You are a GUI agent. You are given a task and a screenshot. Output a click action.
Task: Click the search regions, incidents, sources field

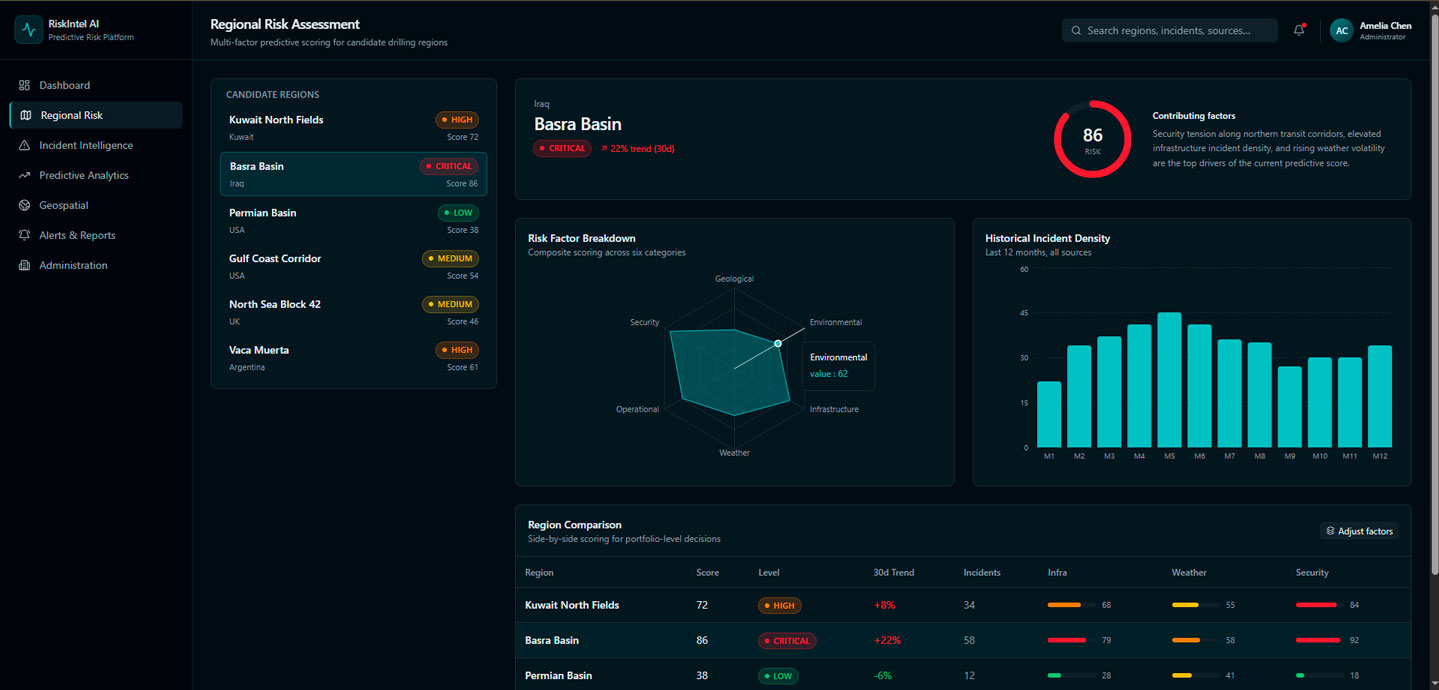tap(1169, 31)
